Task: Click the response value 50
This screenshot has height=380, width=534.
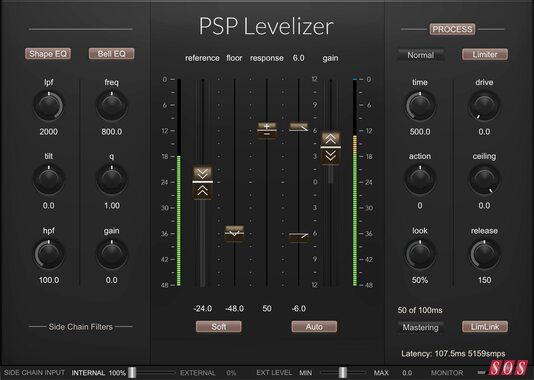Action: [267, 308]
